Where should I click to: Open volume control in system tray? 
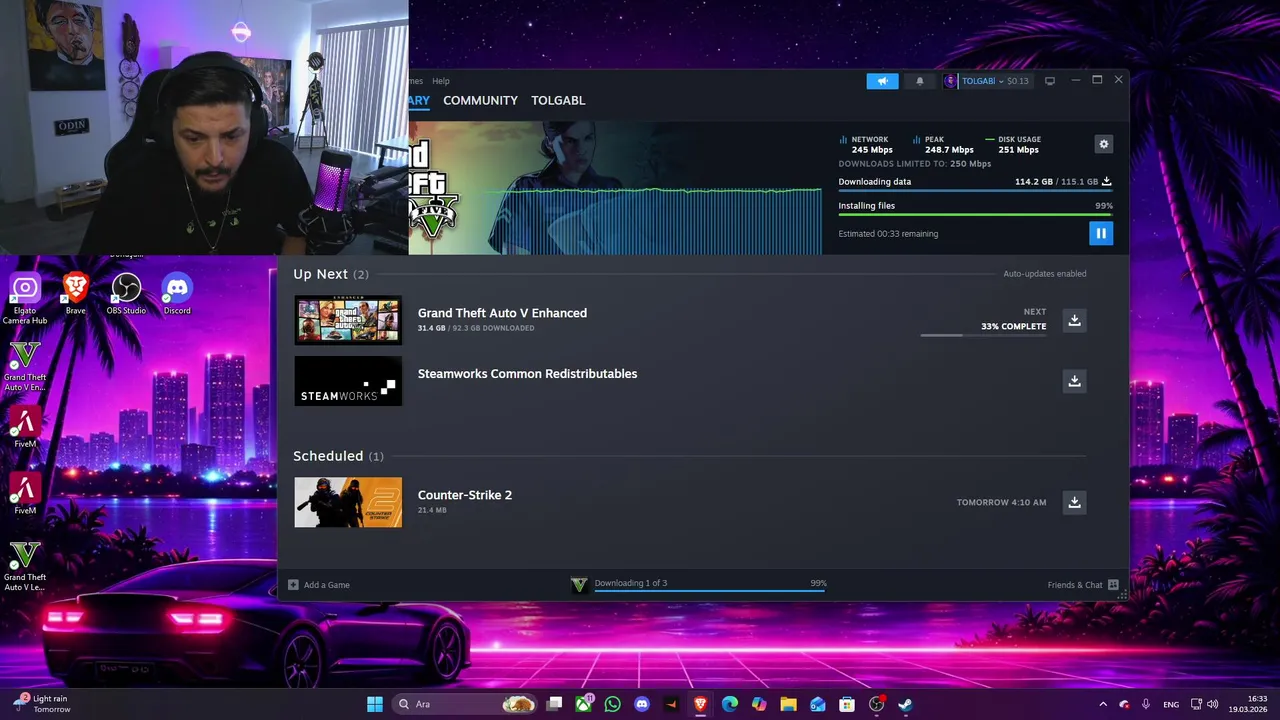tap(1213, 704)
